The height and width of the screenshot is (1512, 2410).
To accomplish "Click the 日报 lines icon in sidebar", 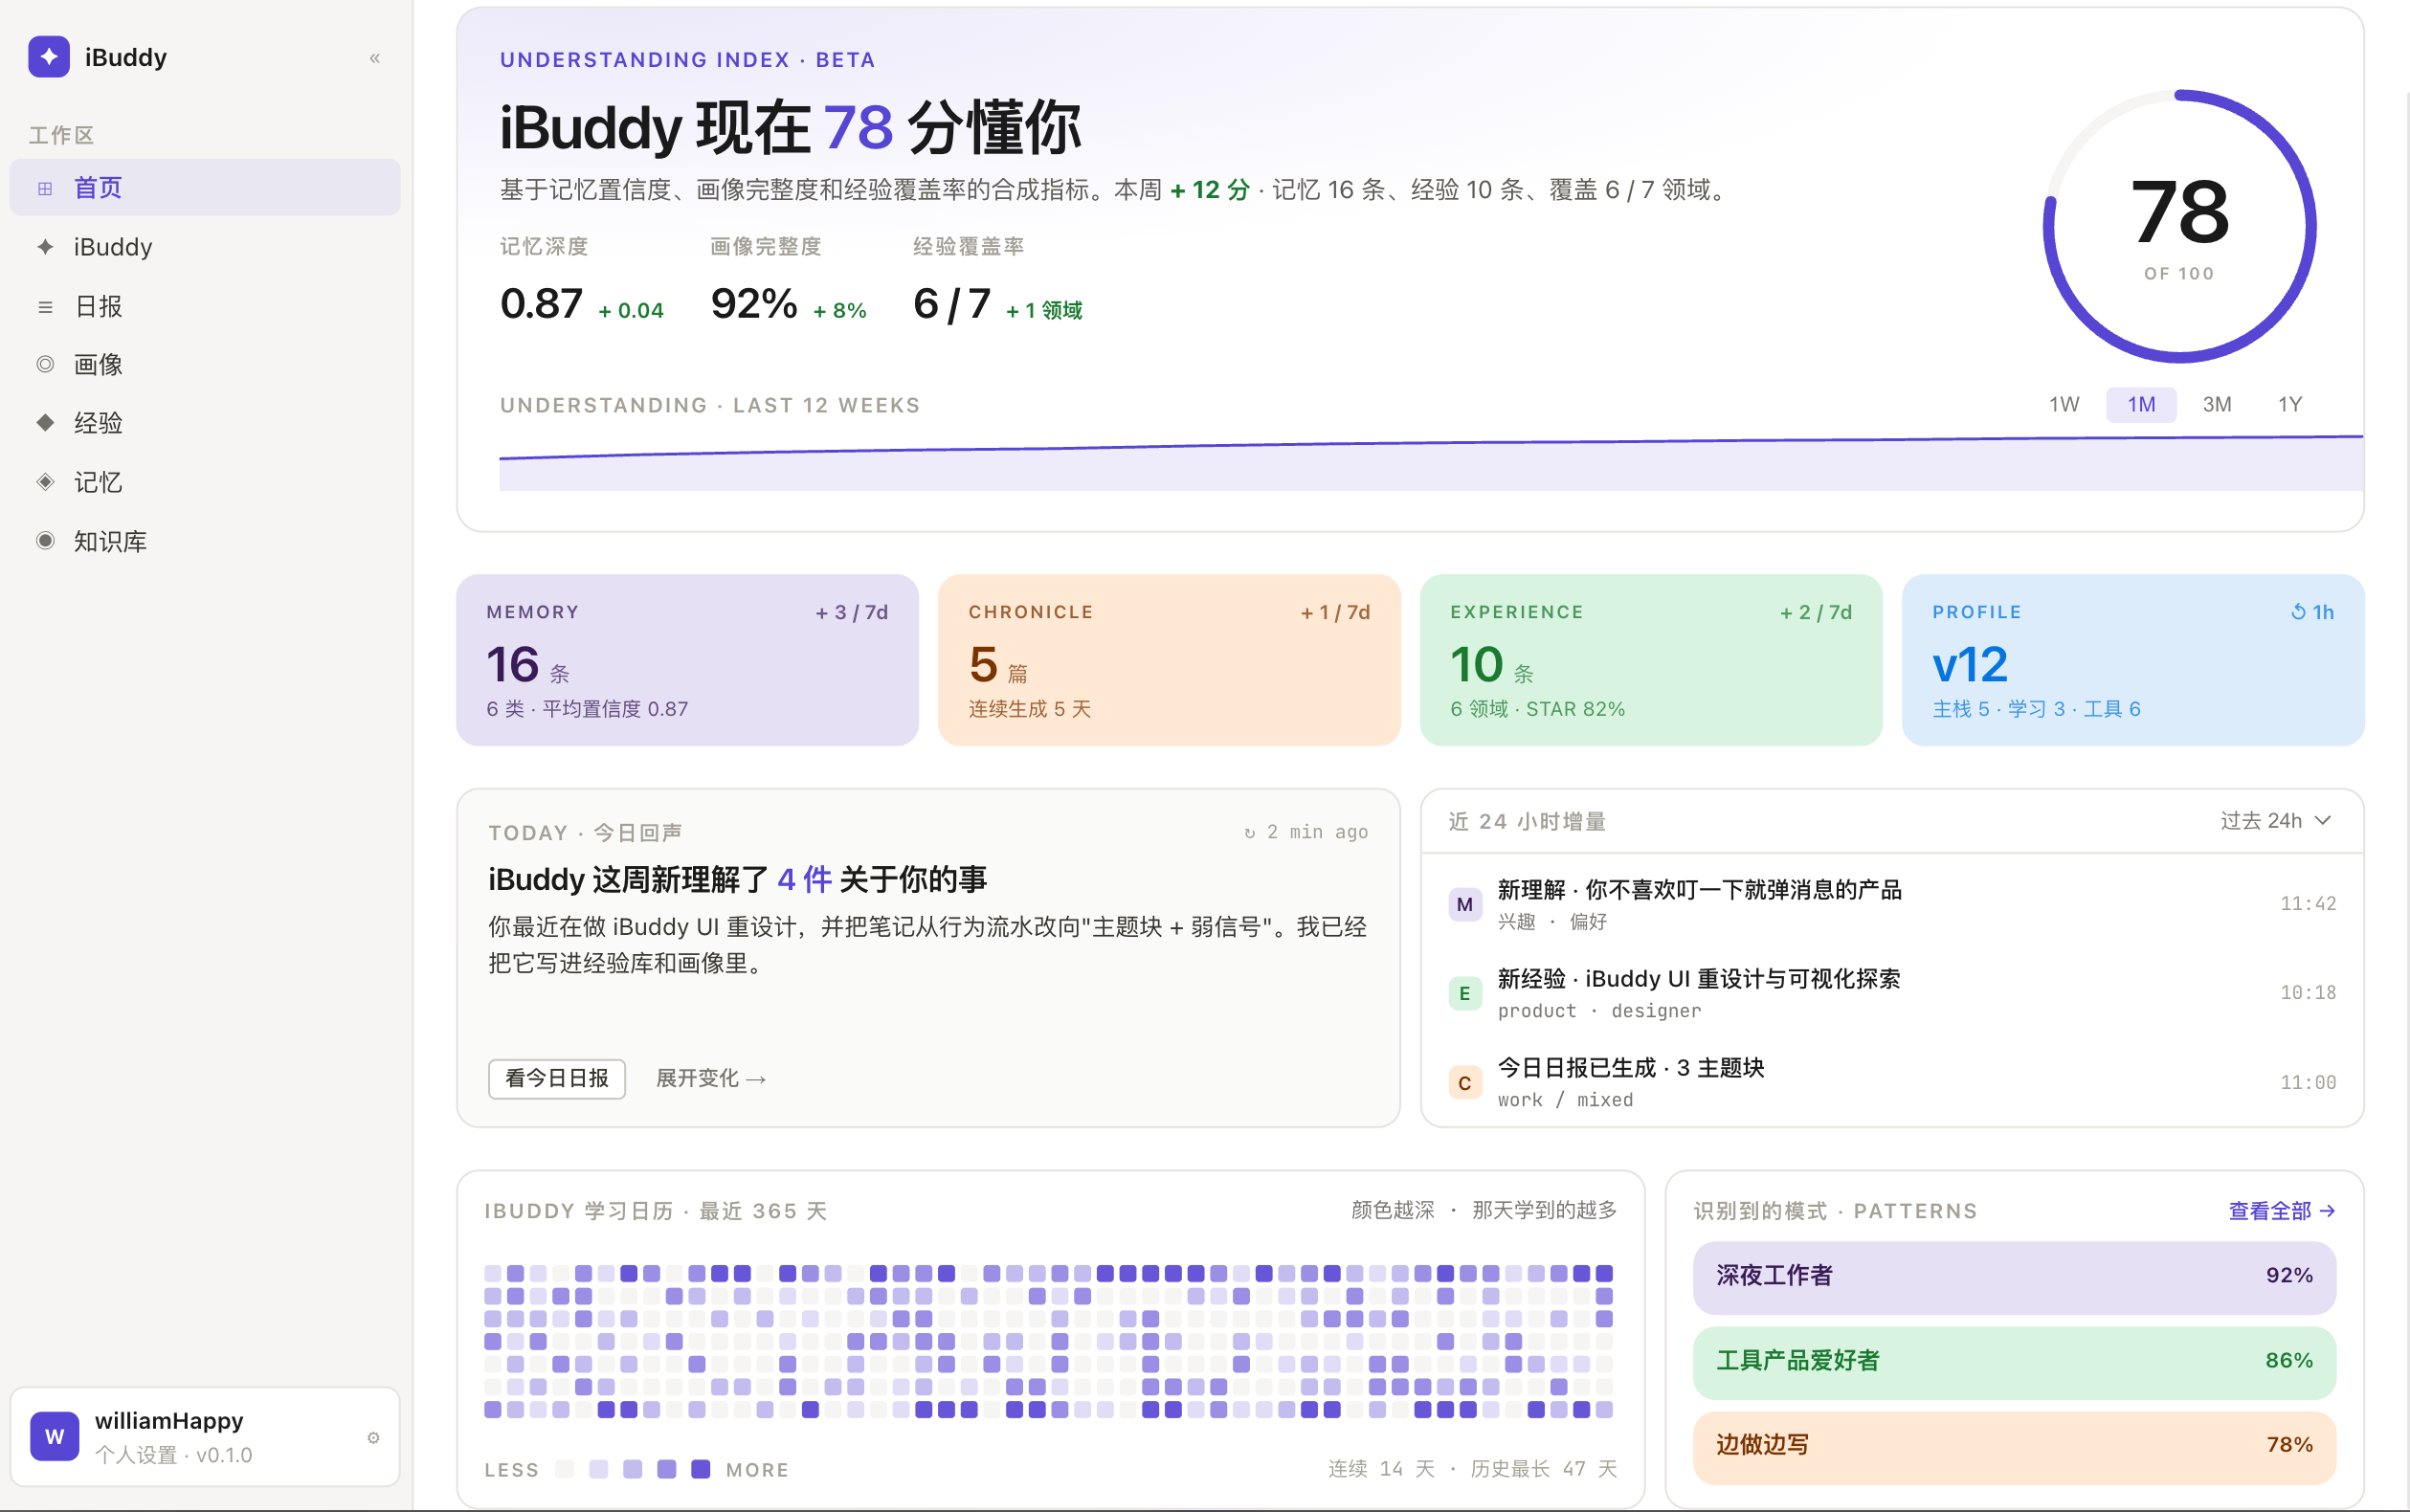I will 45,306.
